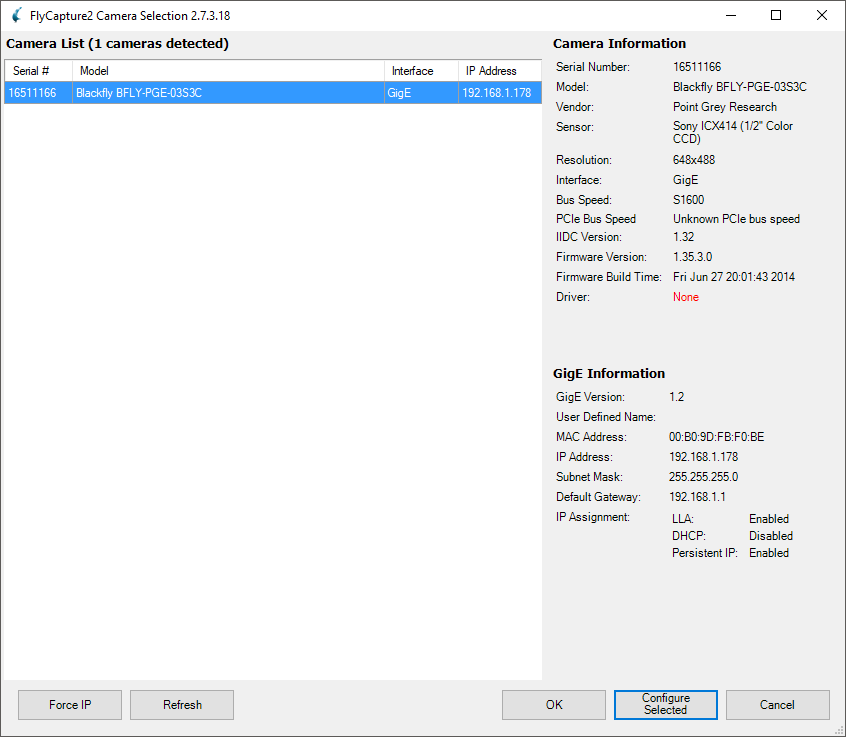Click the User Defined Name label
Viewport: 846px width, 737px height.
click(605, 417)
